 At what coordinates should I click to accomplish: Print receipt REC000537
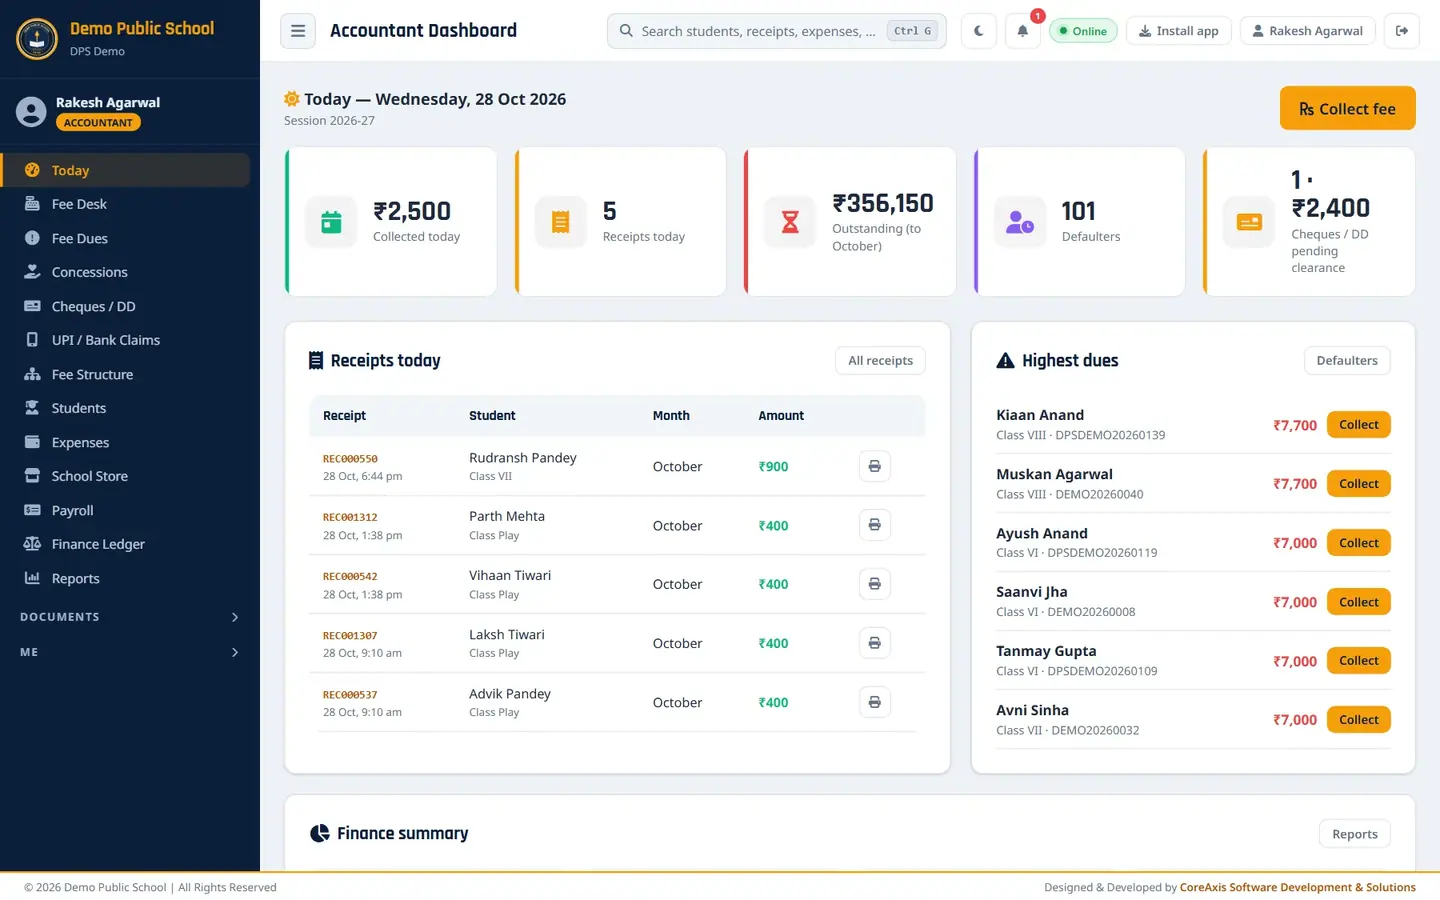(x=874, y=702)
